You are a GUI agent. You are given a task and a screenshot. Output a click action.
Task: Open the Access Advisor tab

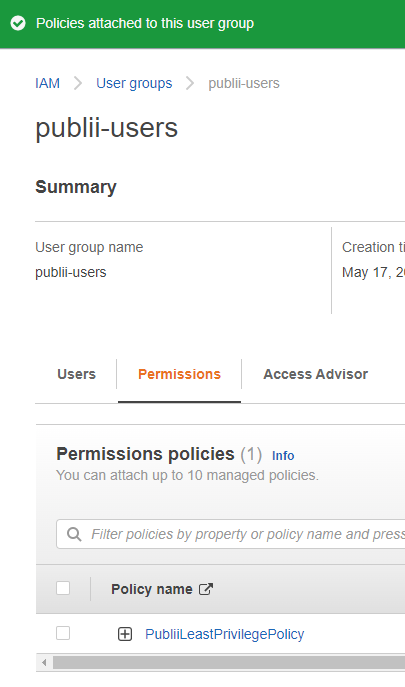(x=316, y=374)
